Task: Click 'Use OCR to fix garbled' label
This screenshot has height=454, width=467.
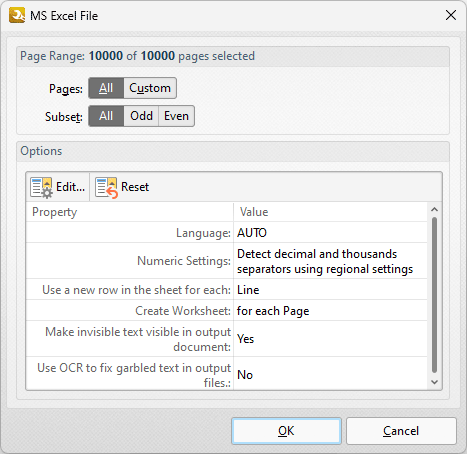Action: coord(134,375)
